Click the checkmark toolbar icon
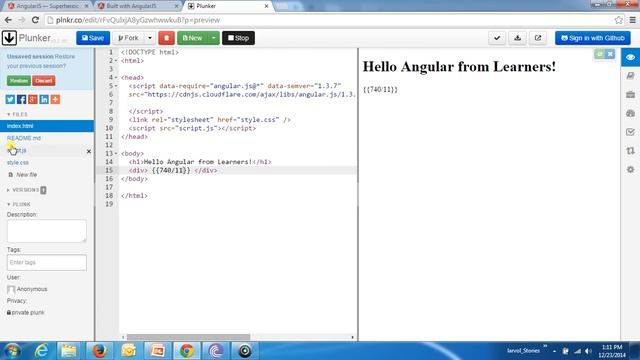640x360 pixels. coord(497,38)
